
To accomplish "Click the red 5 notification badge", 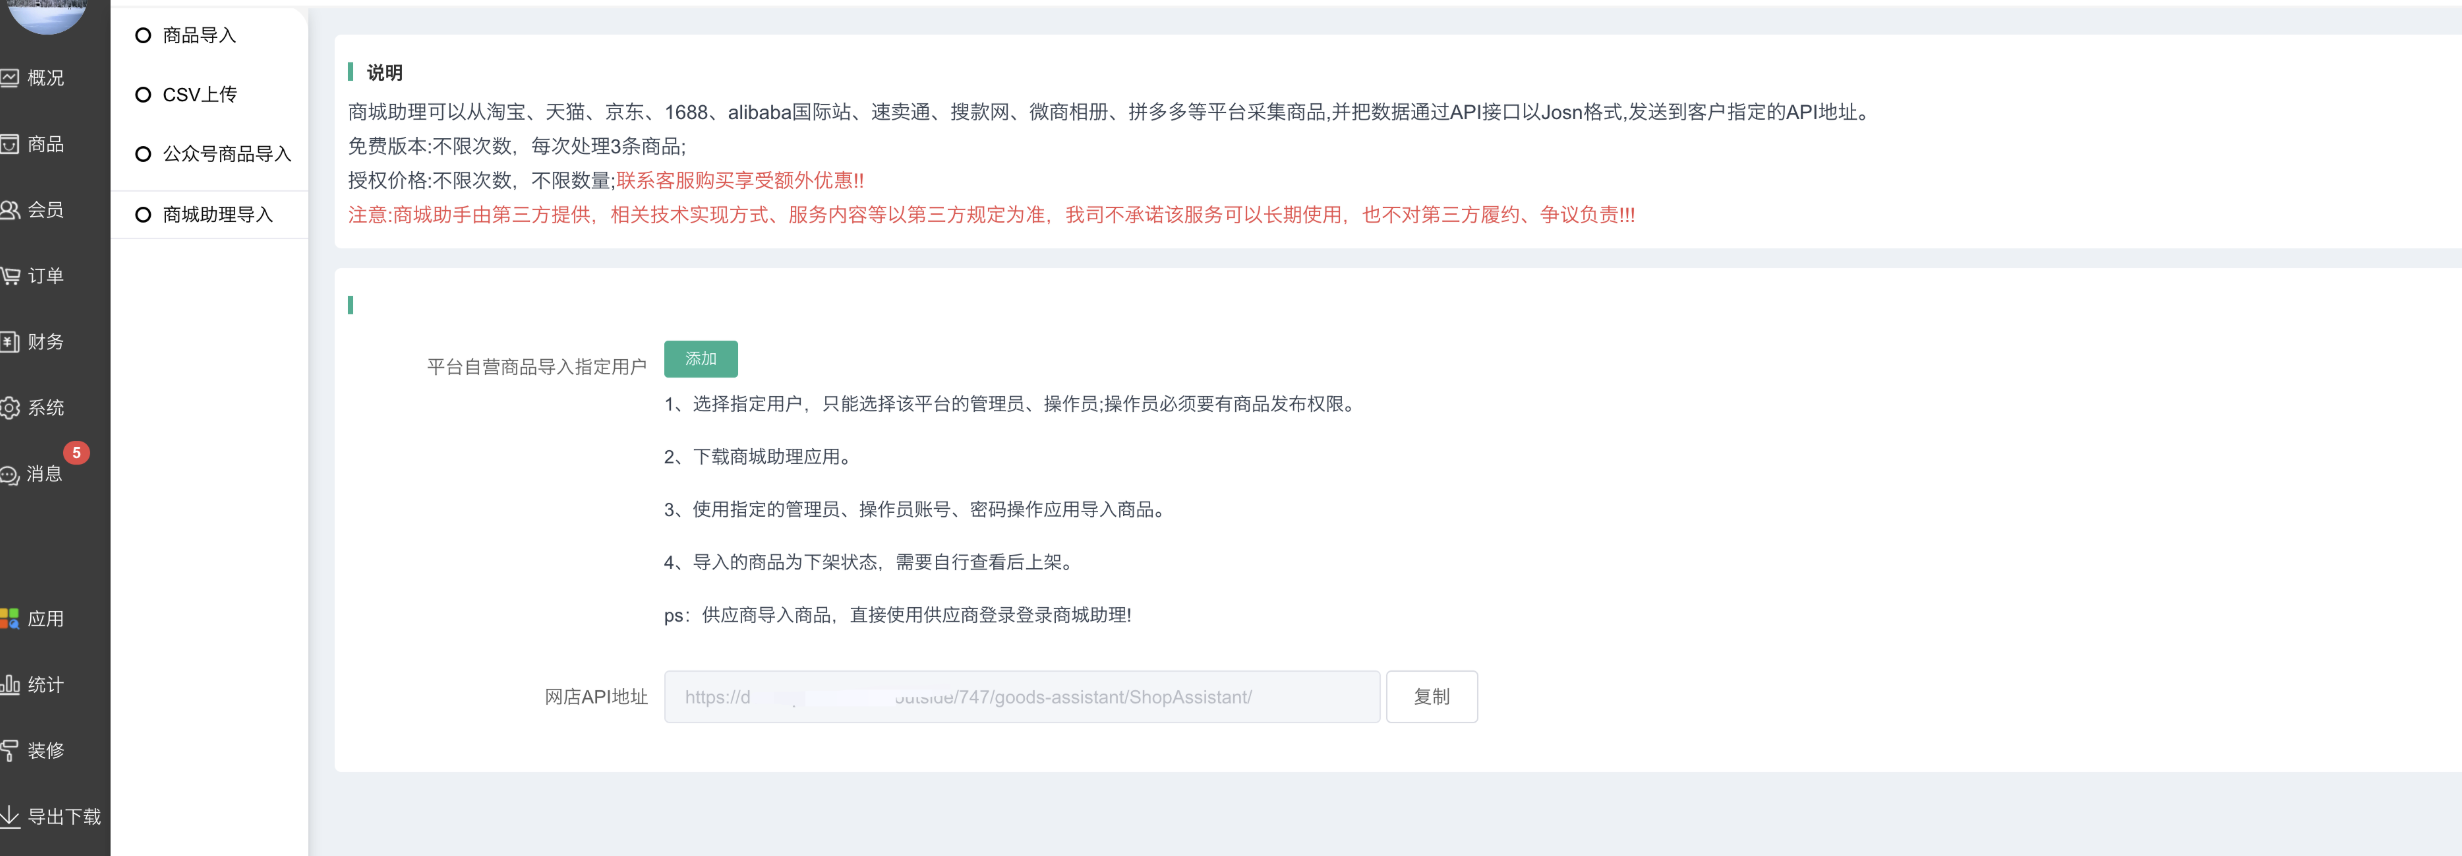I will pyautogui.click(x=76, y=453).
